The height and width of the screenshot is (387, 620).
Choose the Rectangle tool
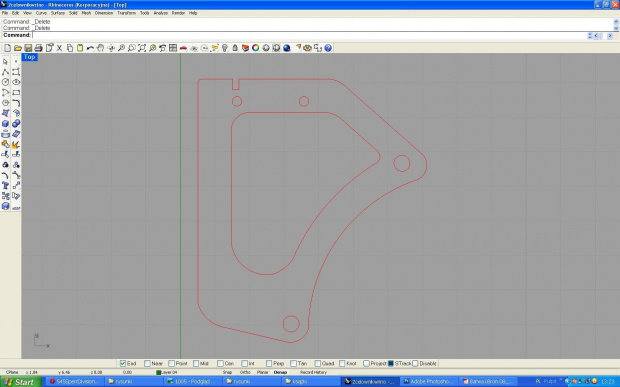pyautogui.click(x=16, y=93)
